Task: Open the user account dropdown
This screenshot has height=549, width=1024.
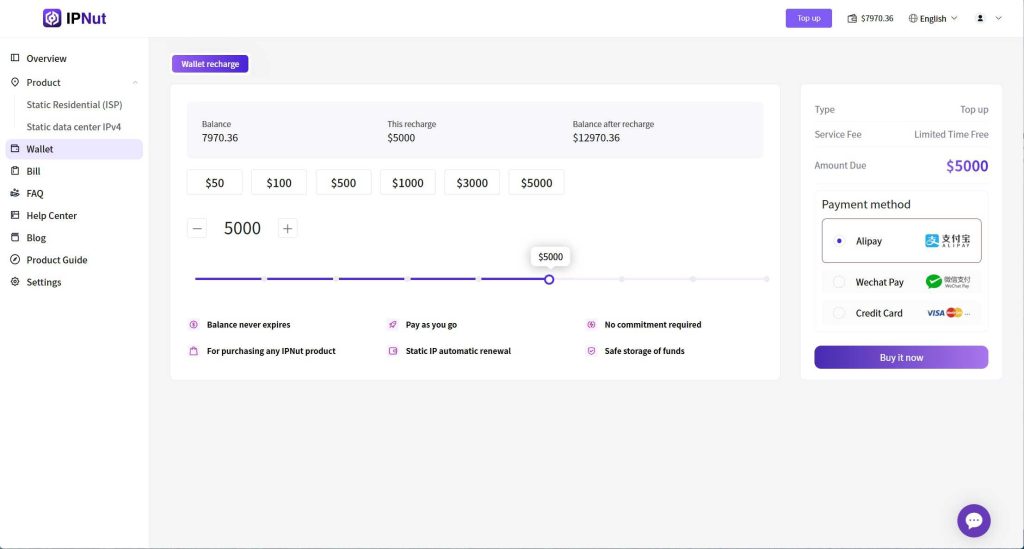Action: 988,18
